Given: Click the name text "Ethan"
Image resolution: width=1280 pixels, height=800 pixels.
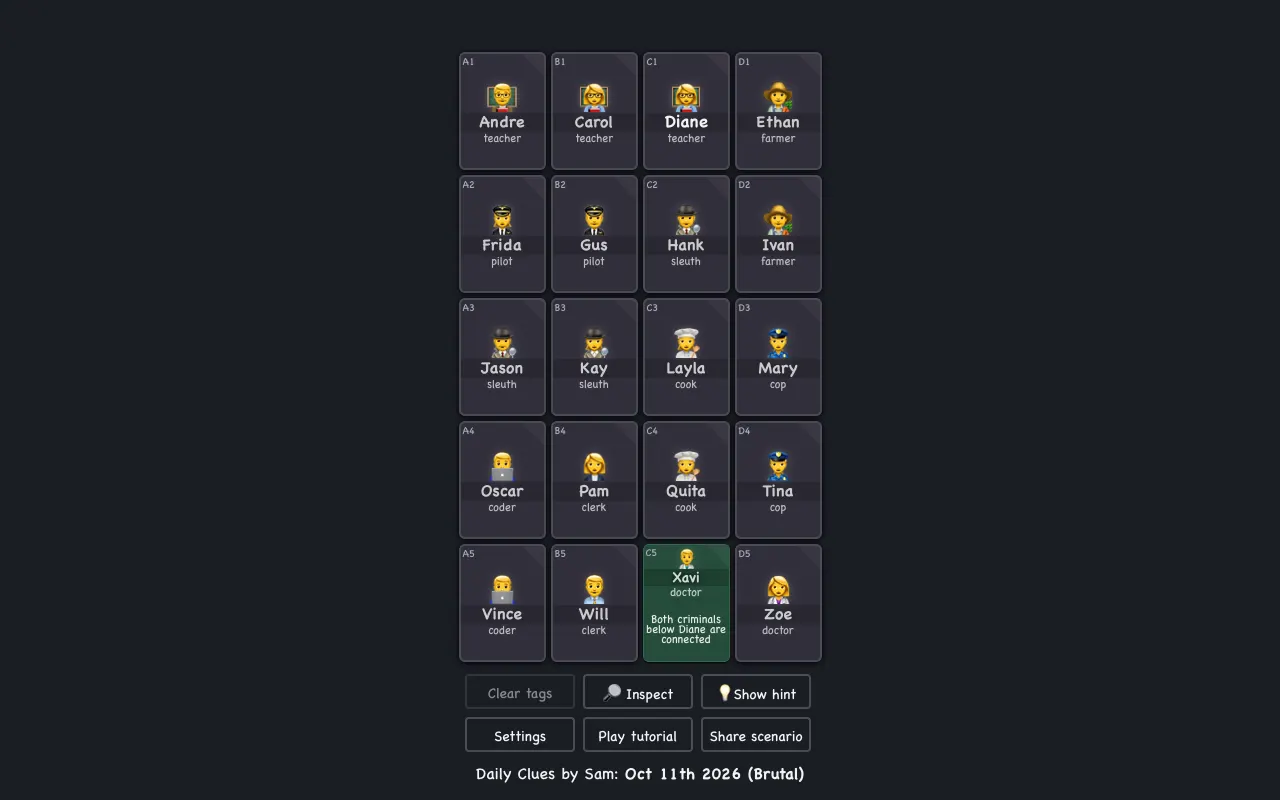Looking at the screenshot, I should [x=778, y=122].
